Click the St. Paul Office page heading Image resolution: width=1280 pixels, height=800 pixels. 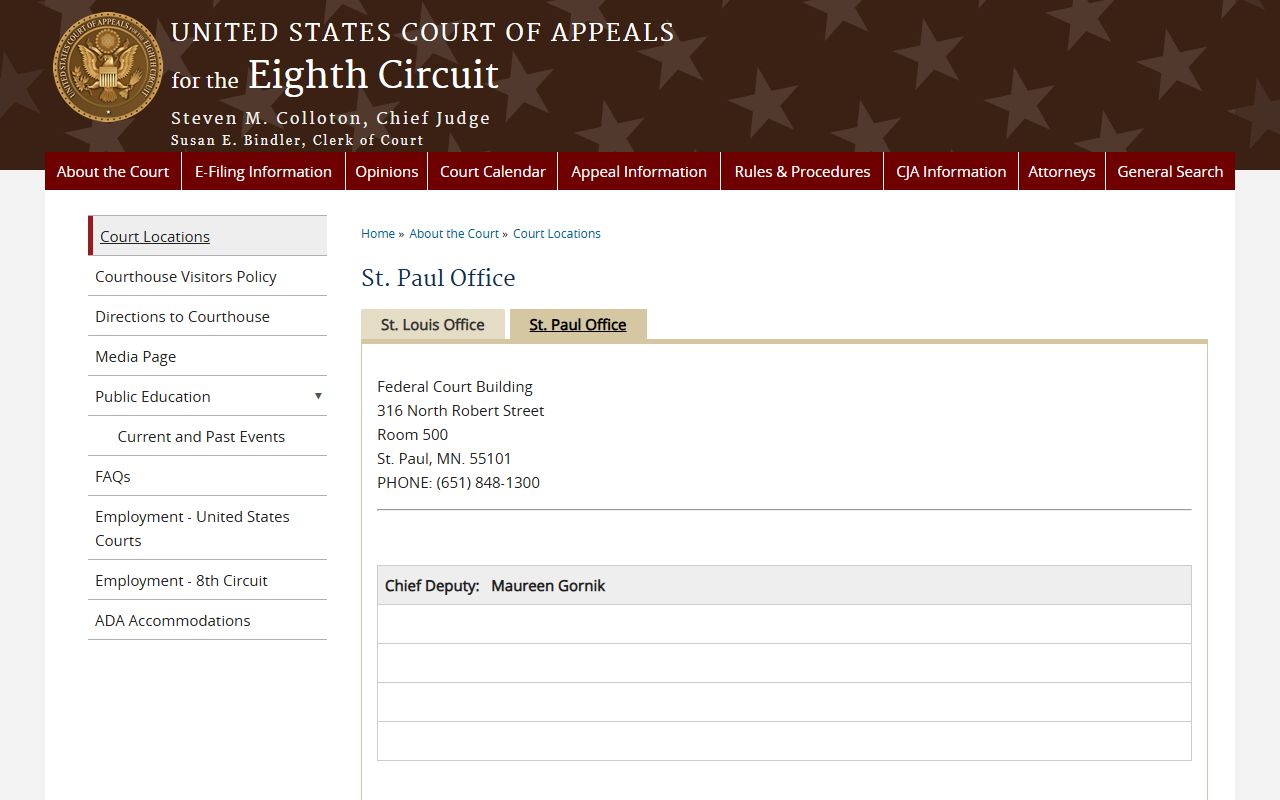point(438,278)
